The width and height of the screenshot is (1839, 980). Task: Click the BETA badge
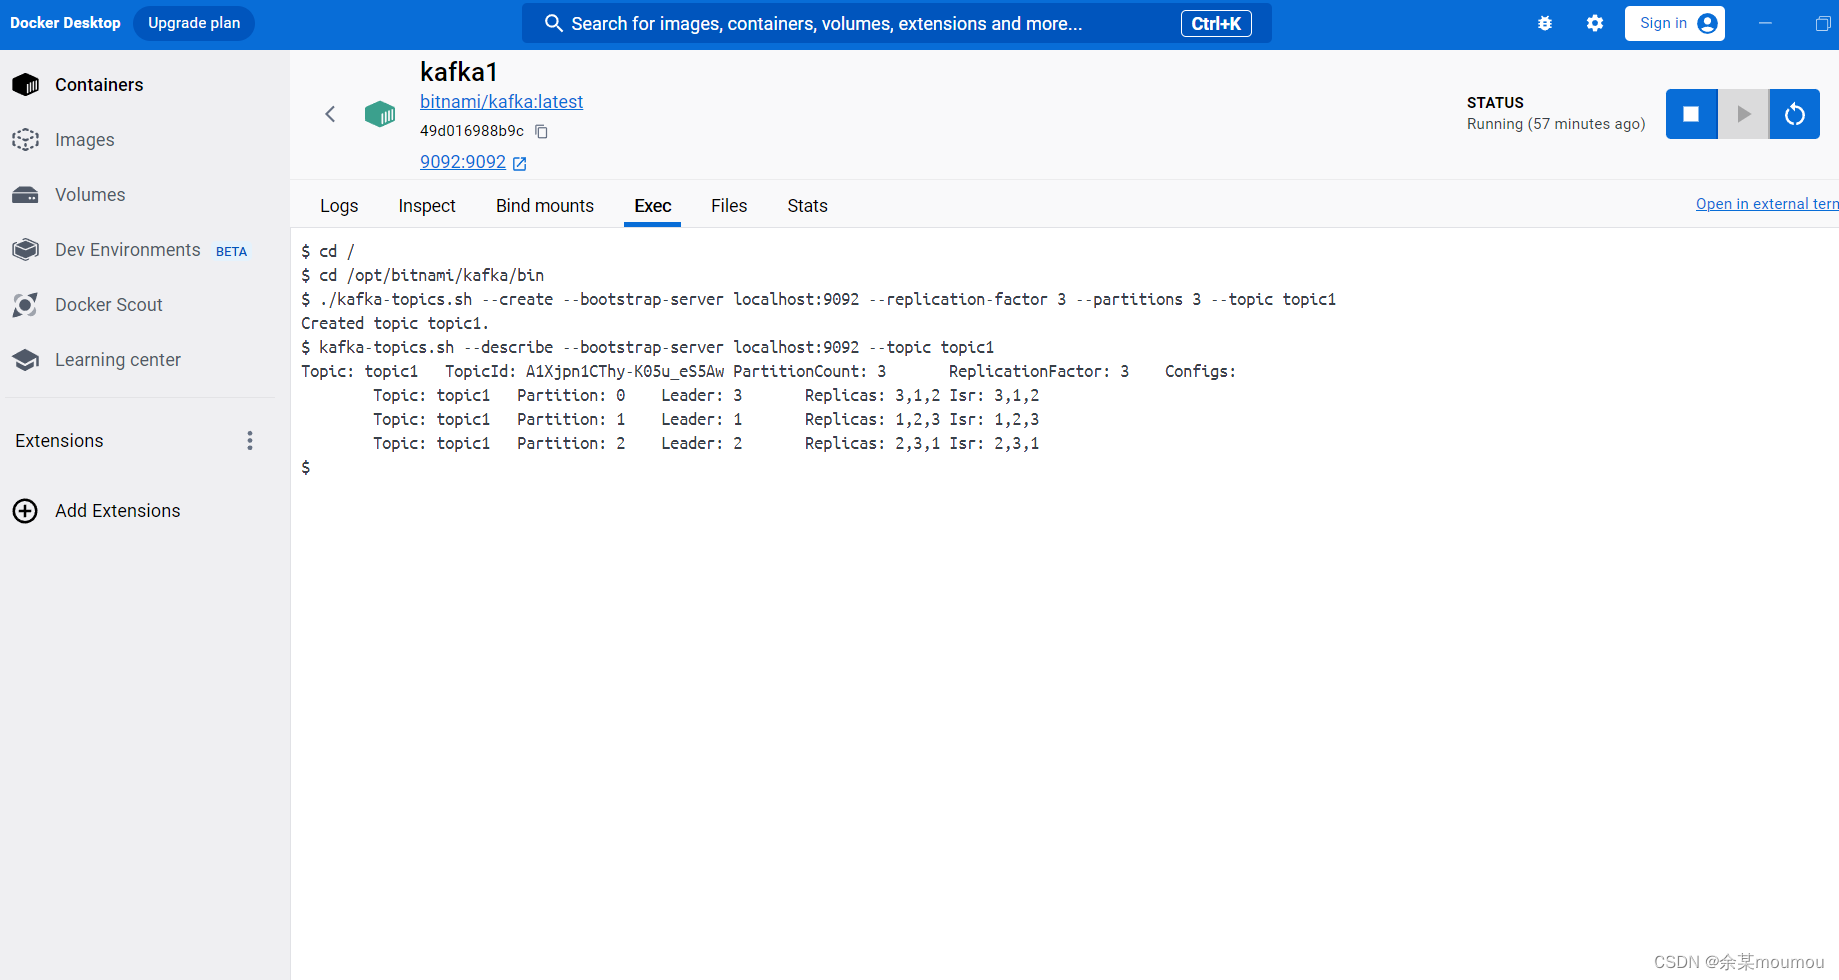tap(231, 252)
